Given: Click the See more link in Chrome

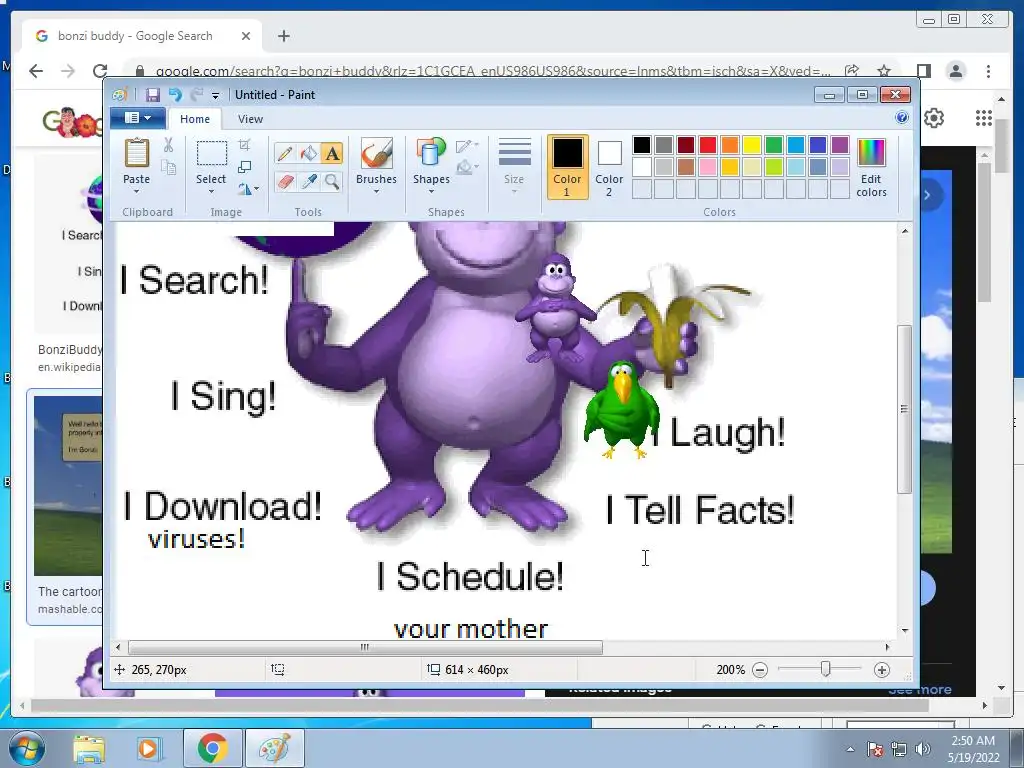Looking at the screenshot, I should (x=920, y=690).
